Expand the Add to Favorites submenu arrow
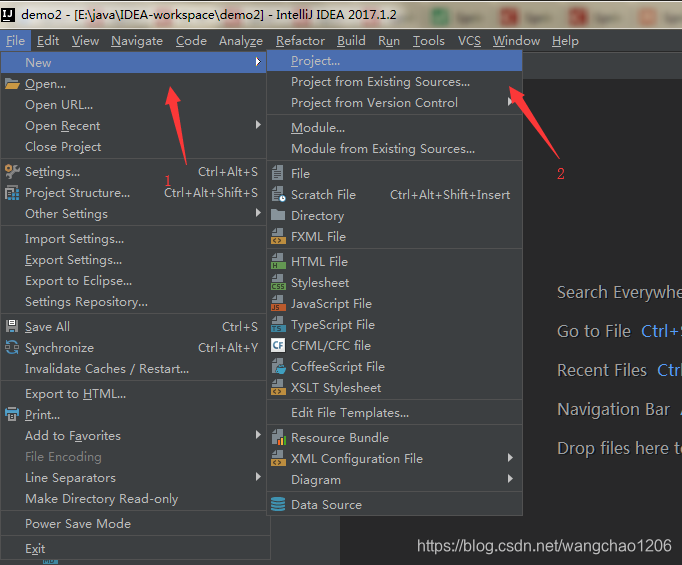This screenshot has height=565, width=682. [258, 435]
